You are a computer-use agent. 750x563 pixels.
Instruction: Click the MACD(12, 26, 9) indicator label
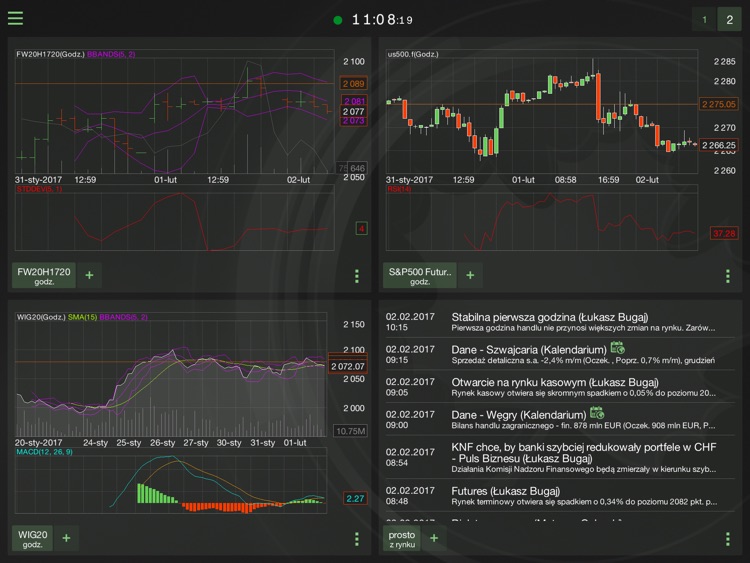point(44,452)
